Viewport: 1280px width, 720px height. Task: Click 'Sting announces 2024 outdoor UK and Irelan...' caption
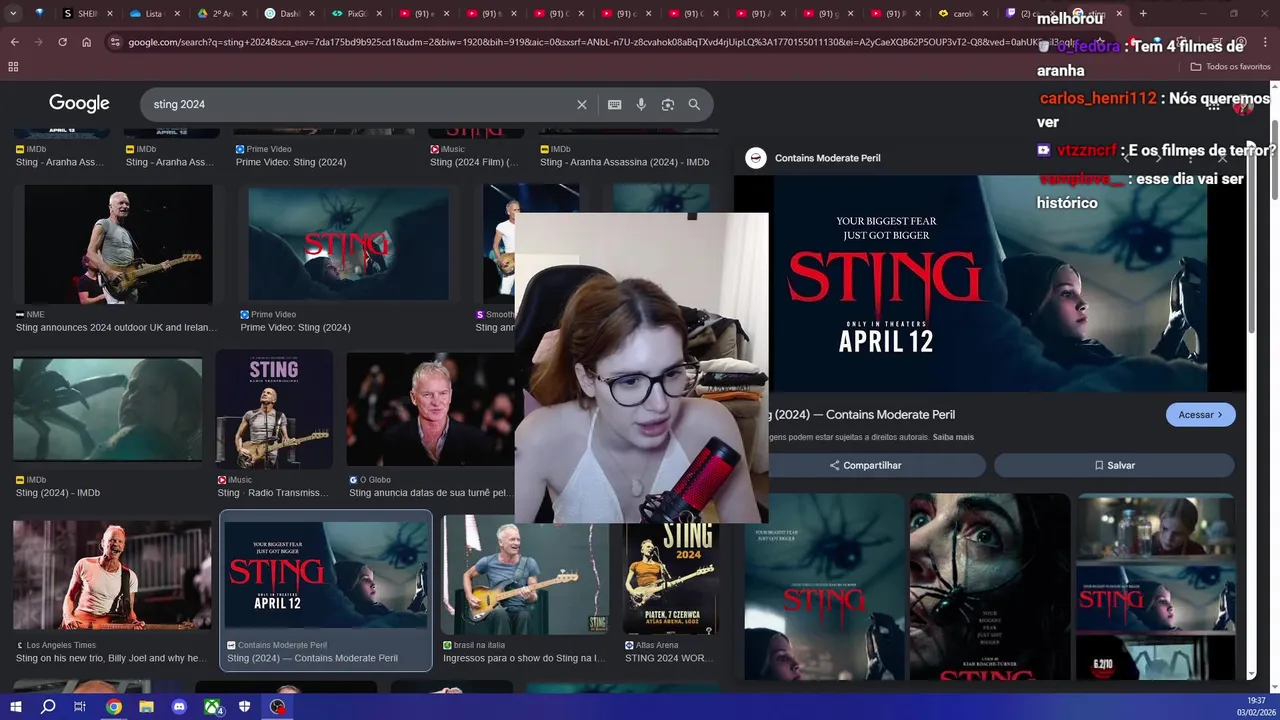(x=116, y=327)
